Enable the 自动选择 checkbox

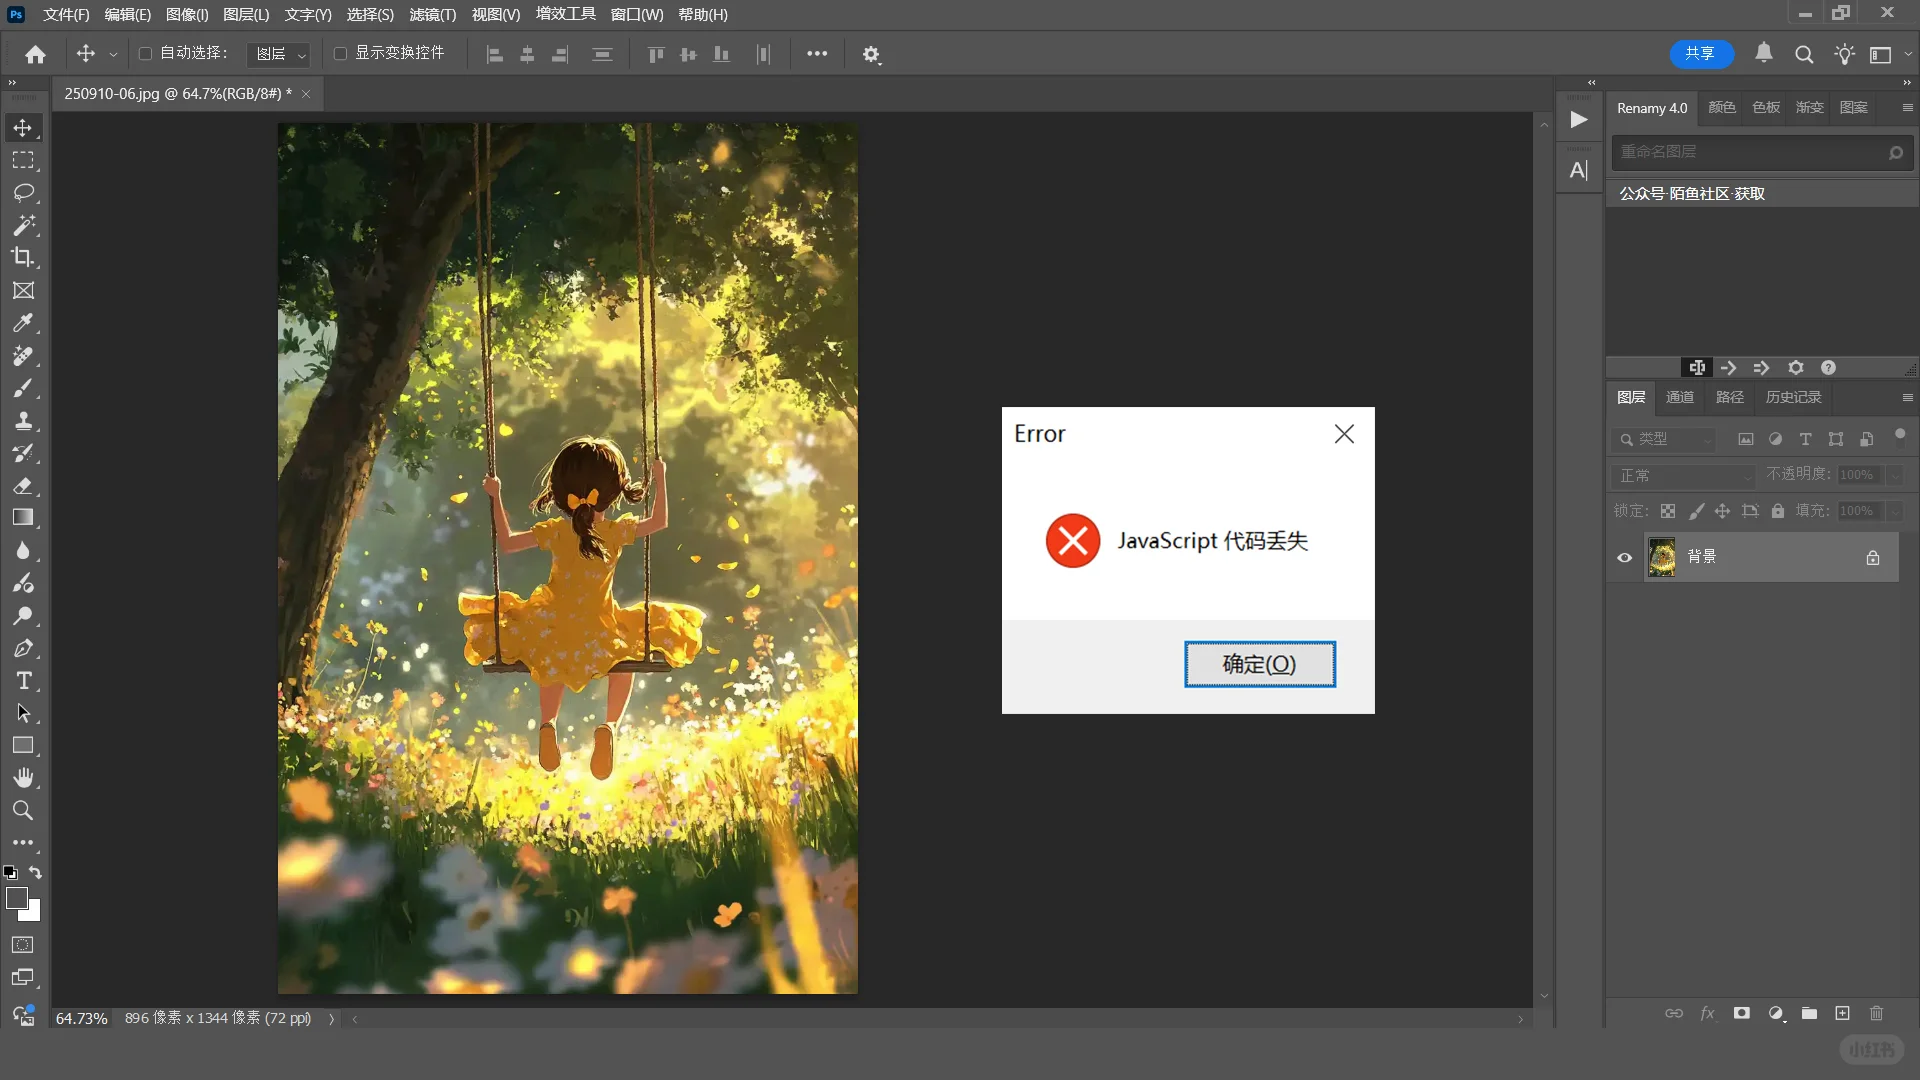[x=146, y=53]
